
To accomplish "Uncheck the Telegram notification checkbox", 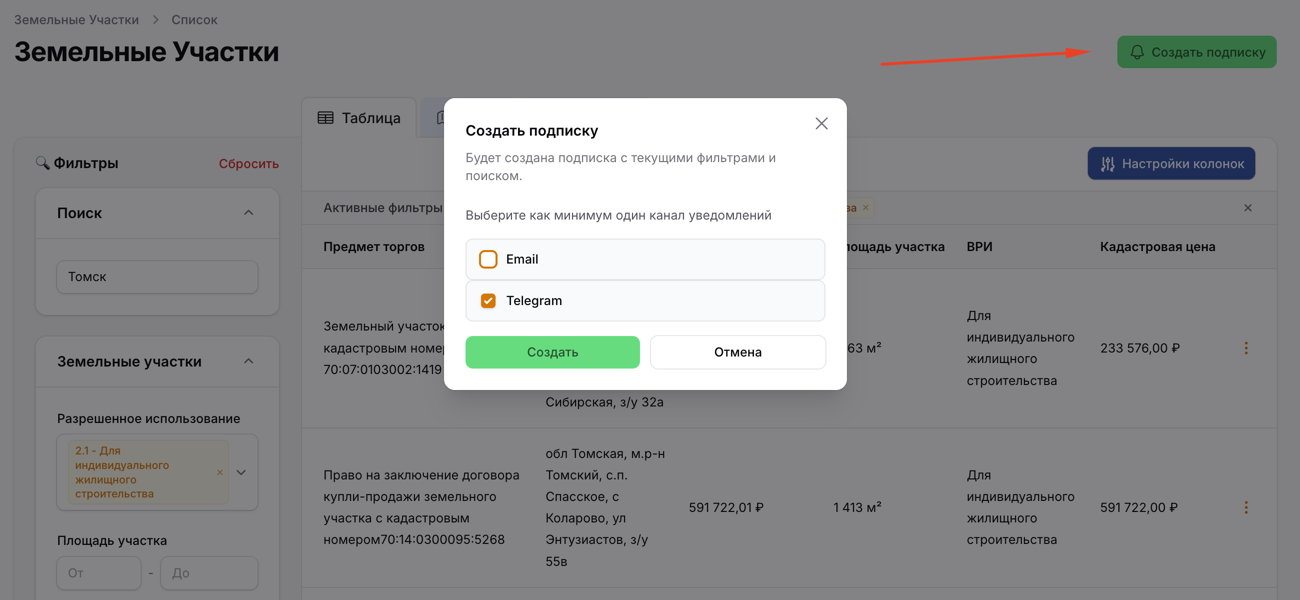I will [488, 301].
